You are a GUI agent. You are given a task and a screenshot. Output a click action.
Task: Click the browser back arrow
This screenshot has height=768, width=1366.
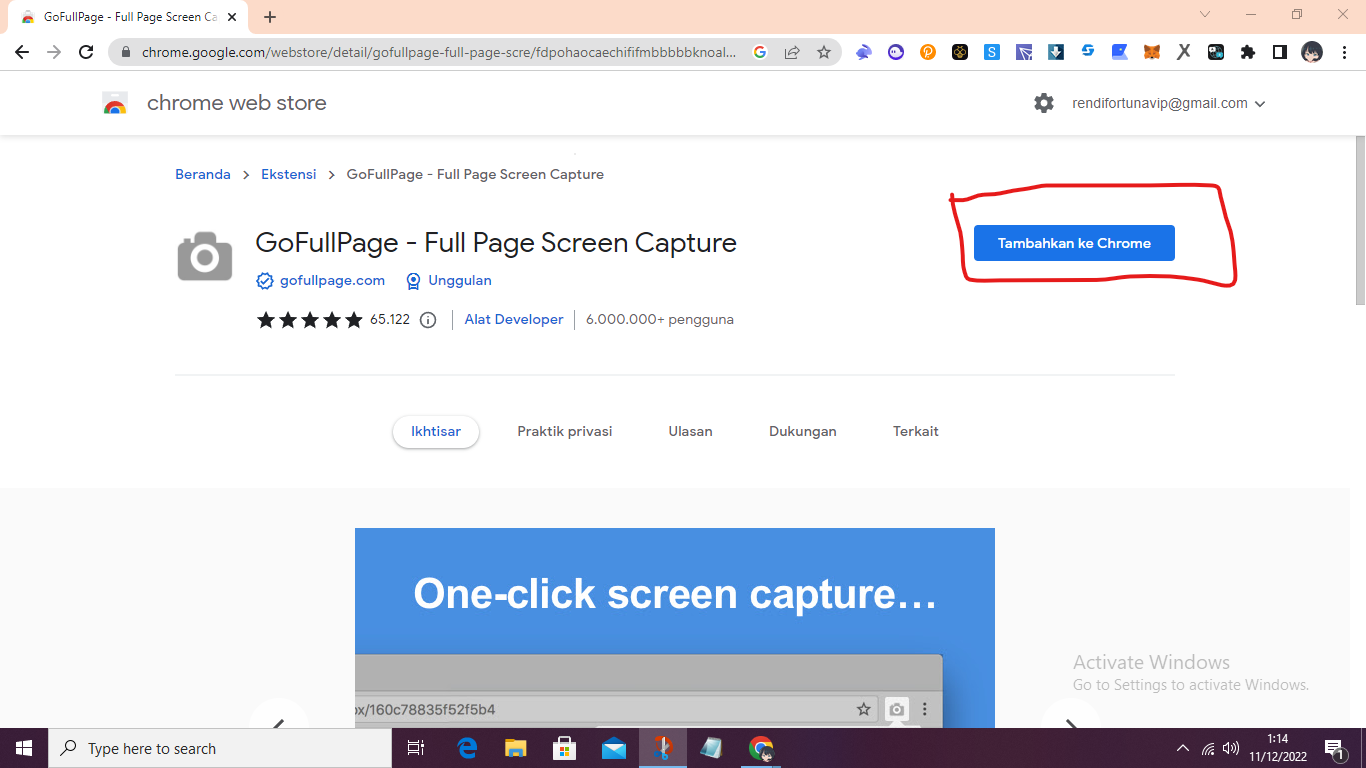(22, 52)
